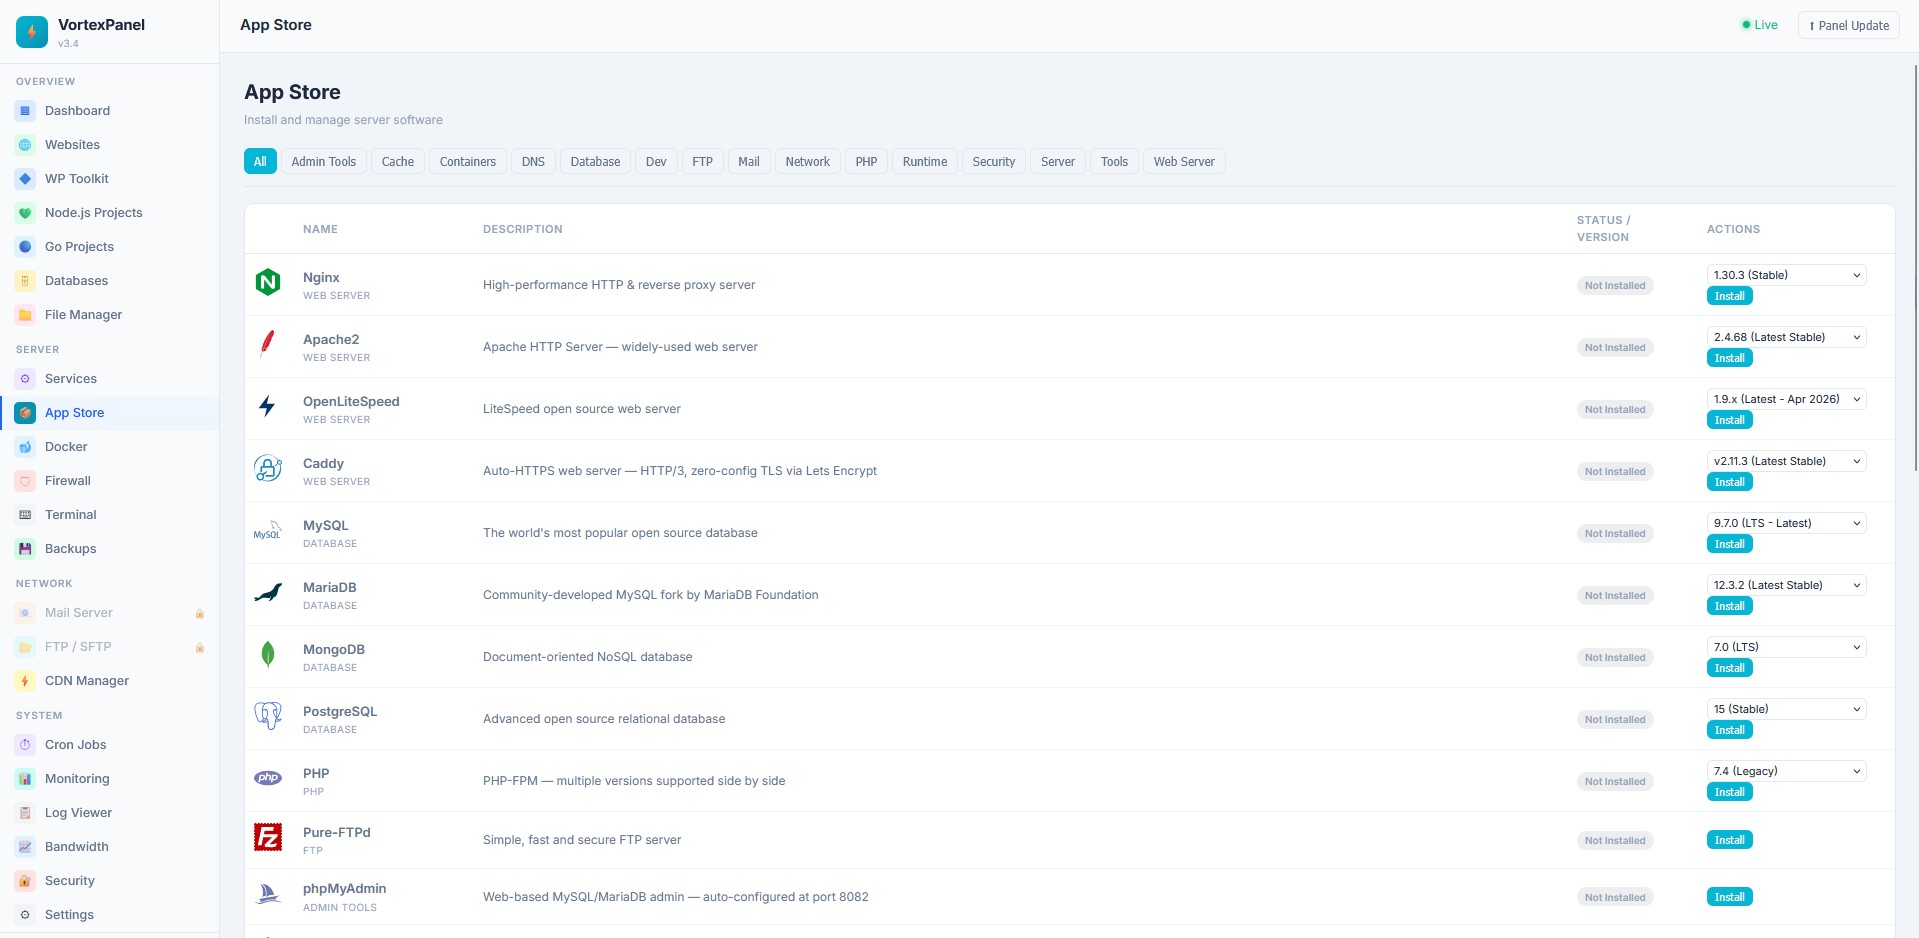Open Dashboard via its sidebar icon
This screenshot has height=938, width=1919.
26,111
